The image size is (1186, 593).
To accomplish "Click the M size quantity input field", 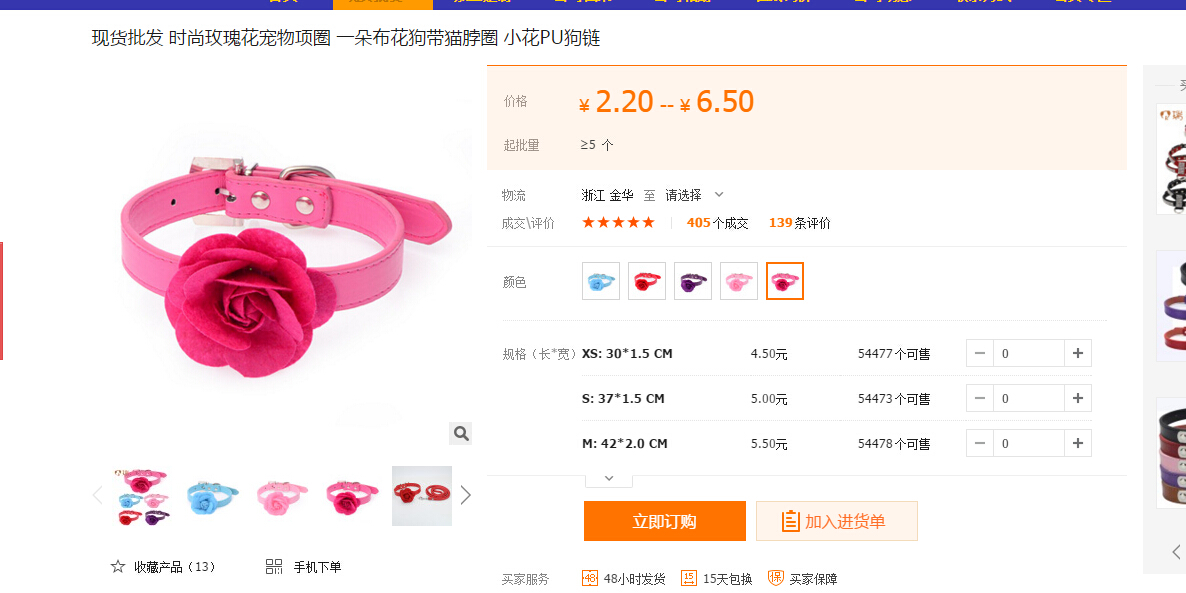I will tap(1028, 443).
